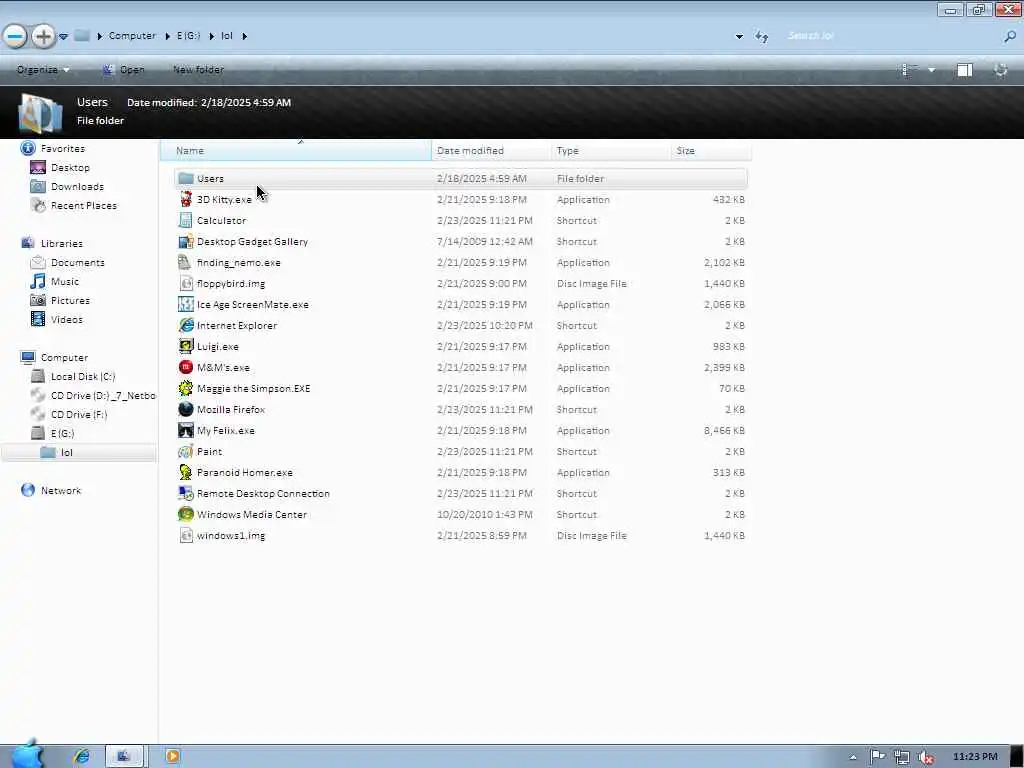Launch the media player from the taskbar

pos(172,756)
